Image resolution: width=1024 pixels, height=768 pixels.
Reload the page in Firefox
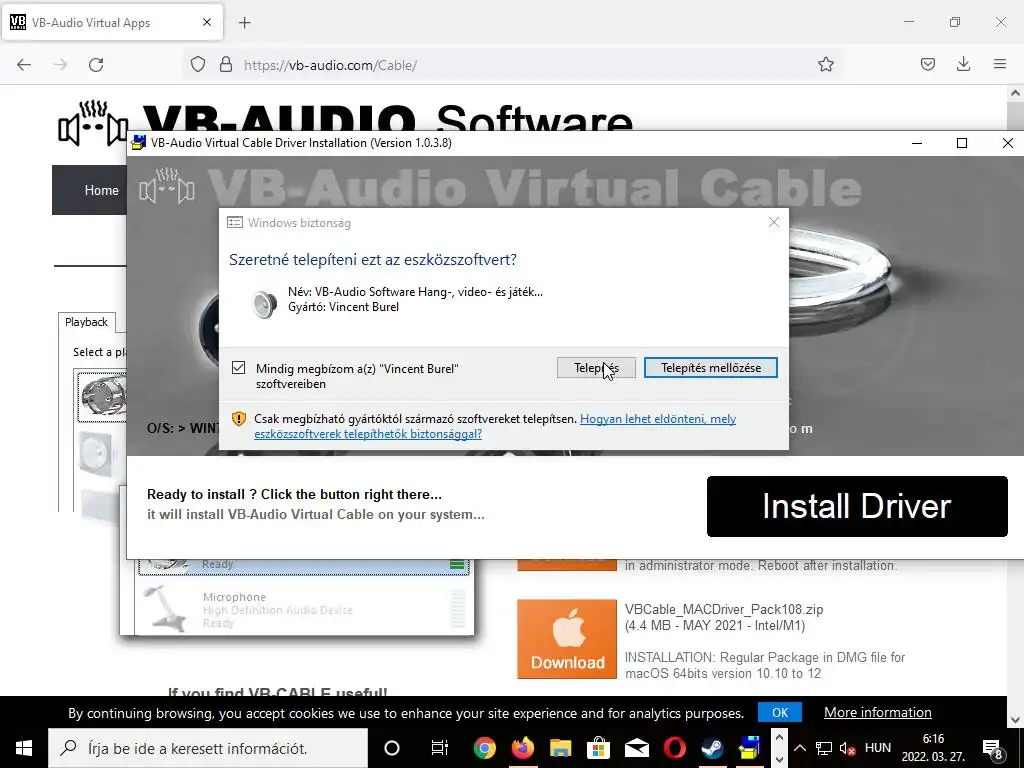(96, 65)
